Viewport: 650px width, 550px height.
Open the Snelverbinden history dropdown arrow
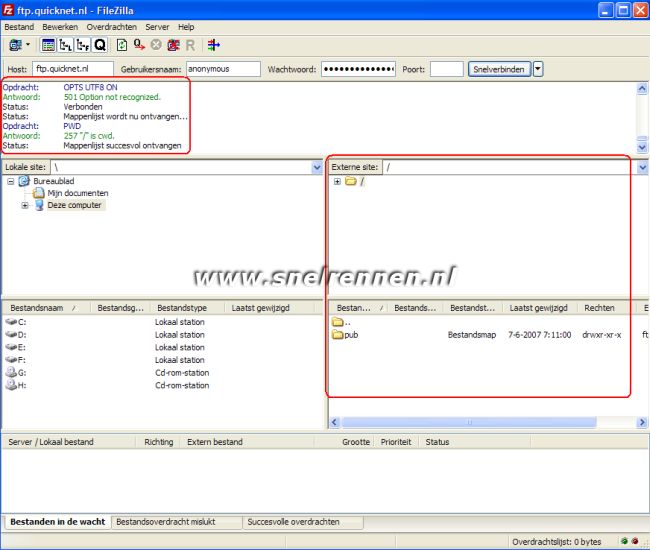point(538,69)
